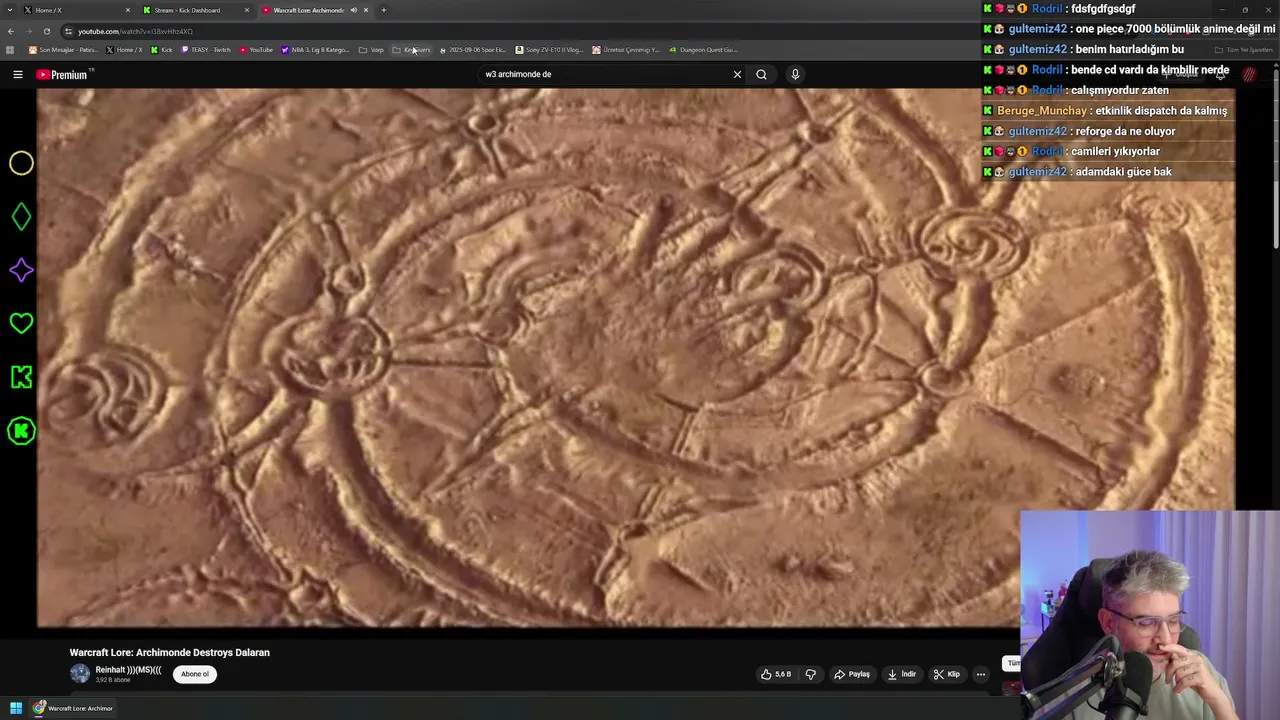Screen dimensions: 1280x720
Task: Open the Sony ZV-E10 II Vlog bookmark
Action: coord(549,50)
